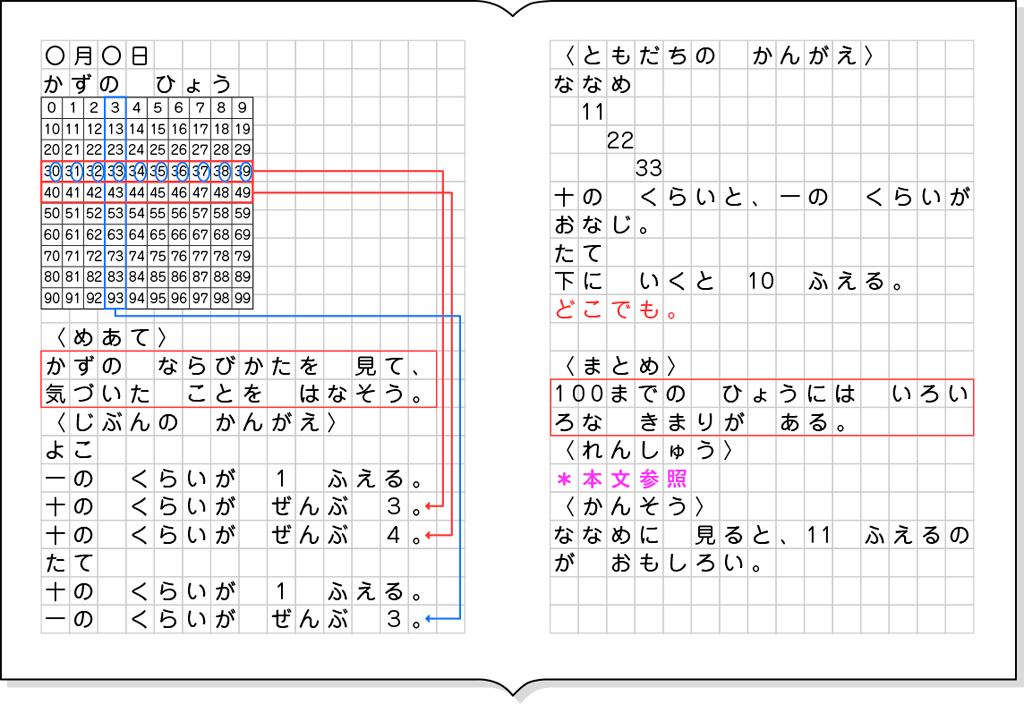The height and width of the screenshot is (704, 1024).
Task: Select the circled number 39 cell
Action: tap(243, 171)
